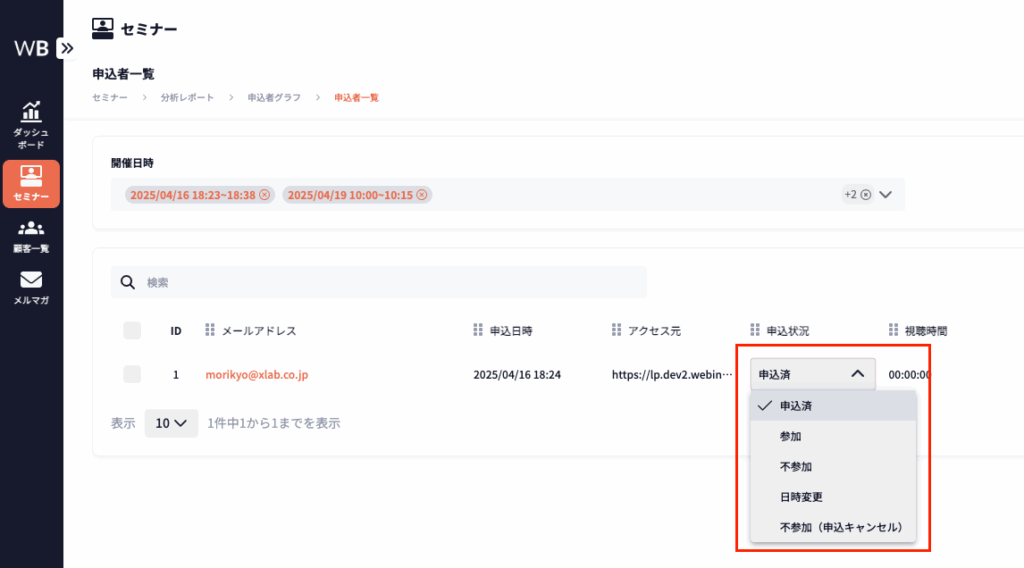This screenshot has height=568, width=1024.
Task: Expand the 開催日時 date selector chevron
Action: tap(885, 195)
